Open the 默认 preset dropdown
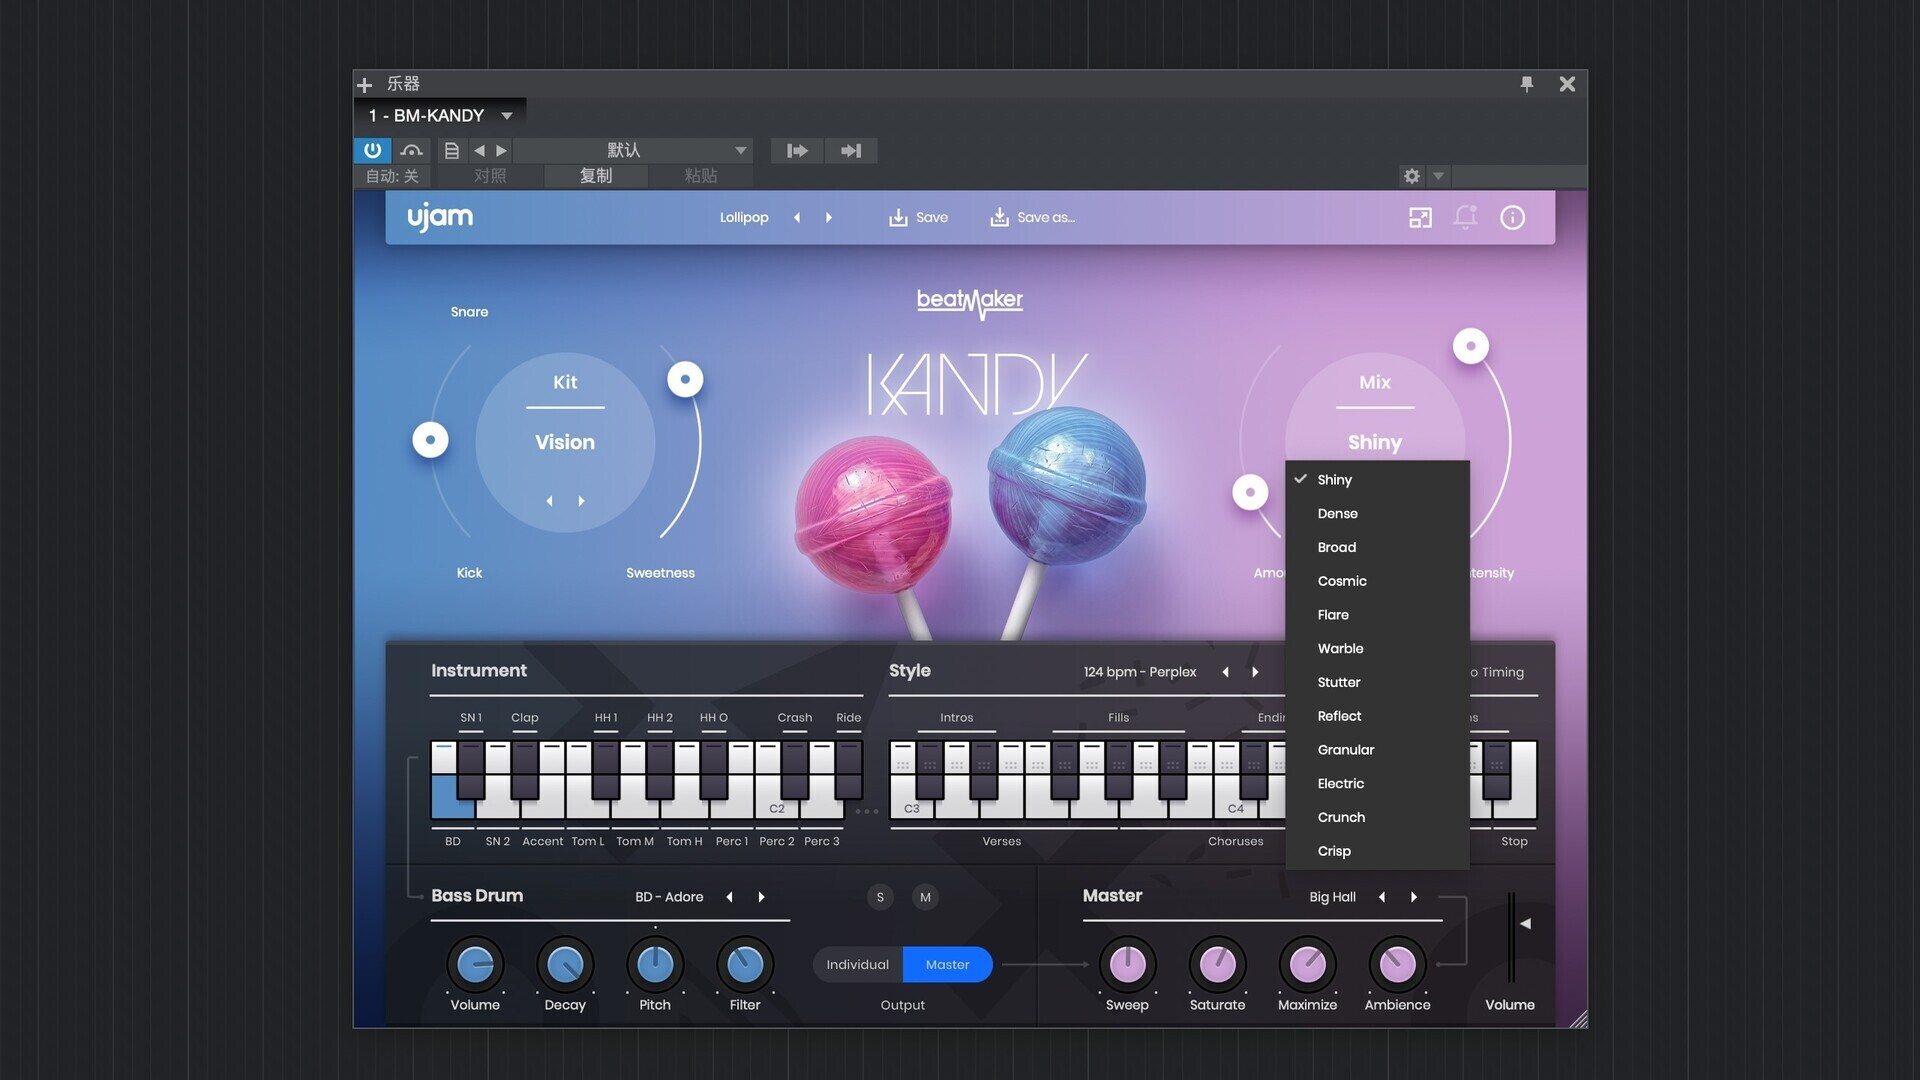Screen dimensions: 1920x1080 coord(634,150)
